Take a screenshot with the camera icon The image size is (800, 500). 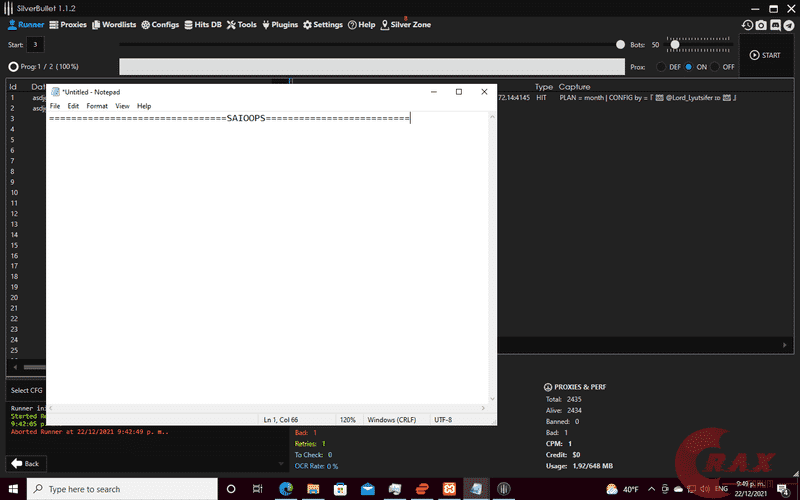(761, 25)
